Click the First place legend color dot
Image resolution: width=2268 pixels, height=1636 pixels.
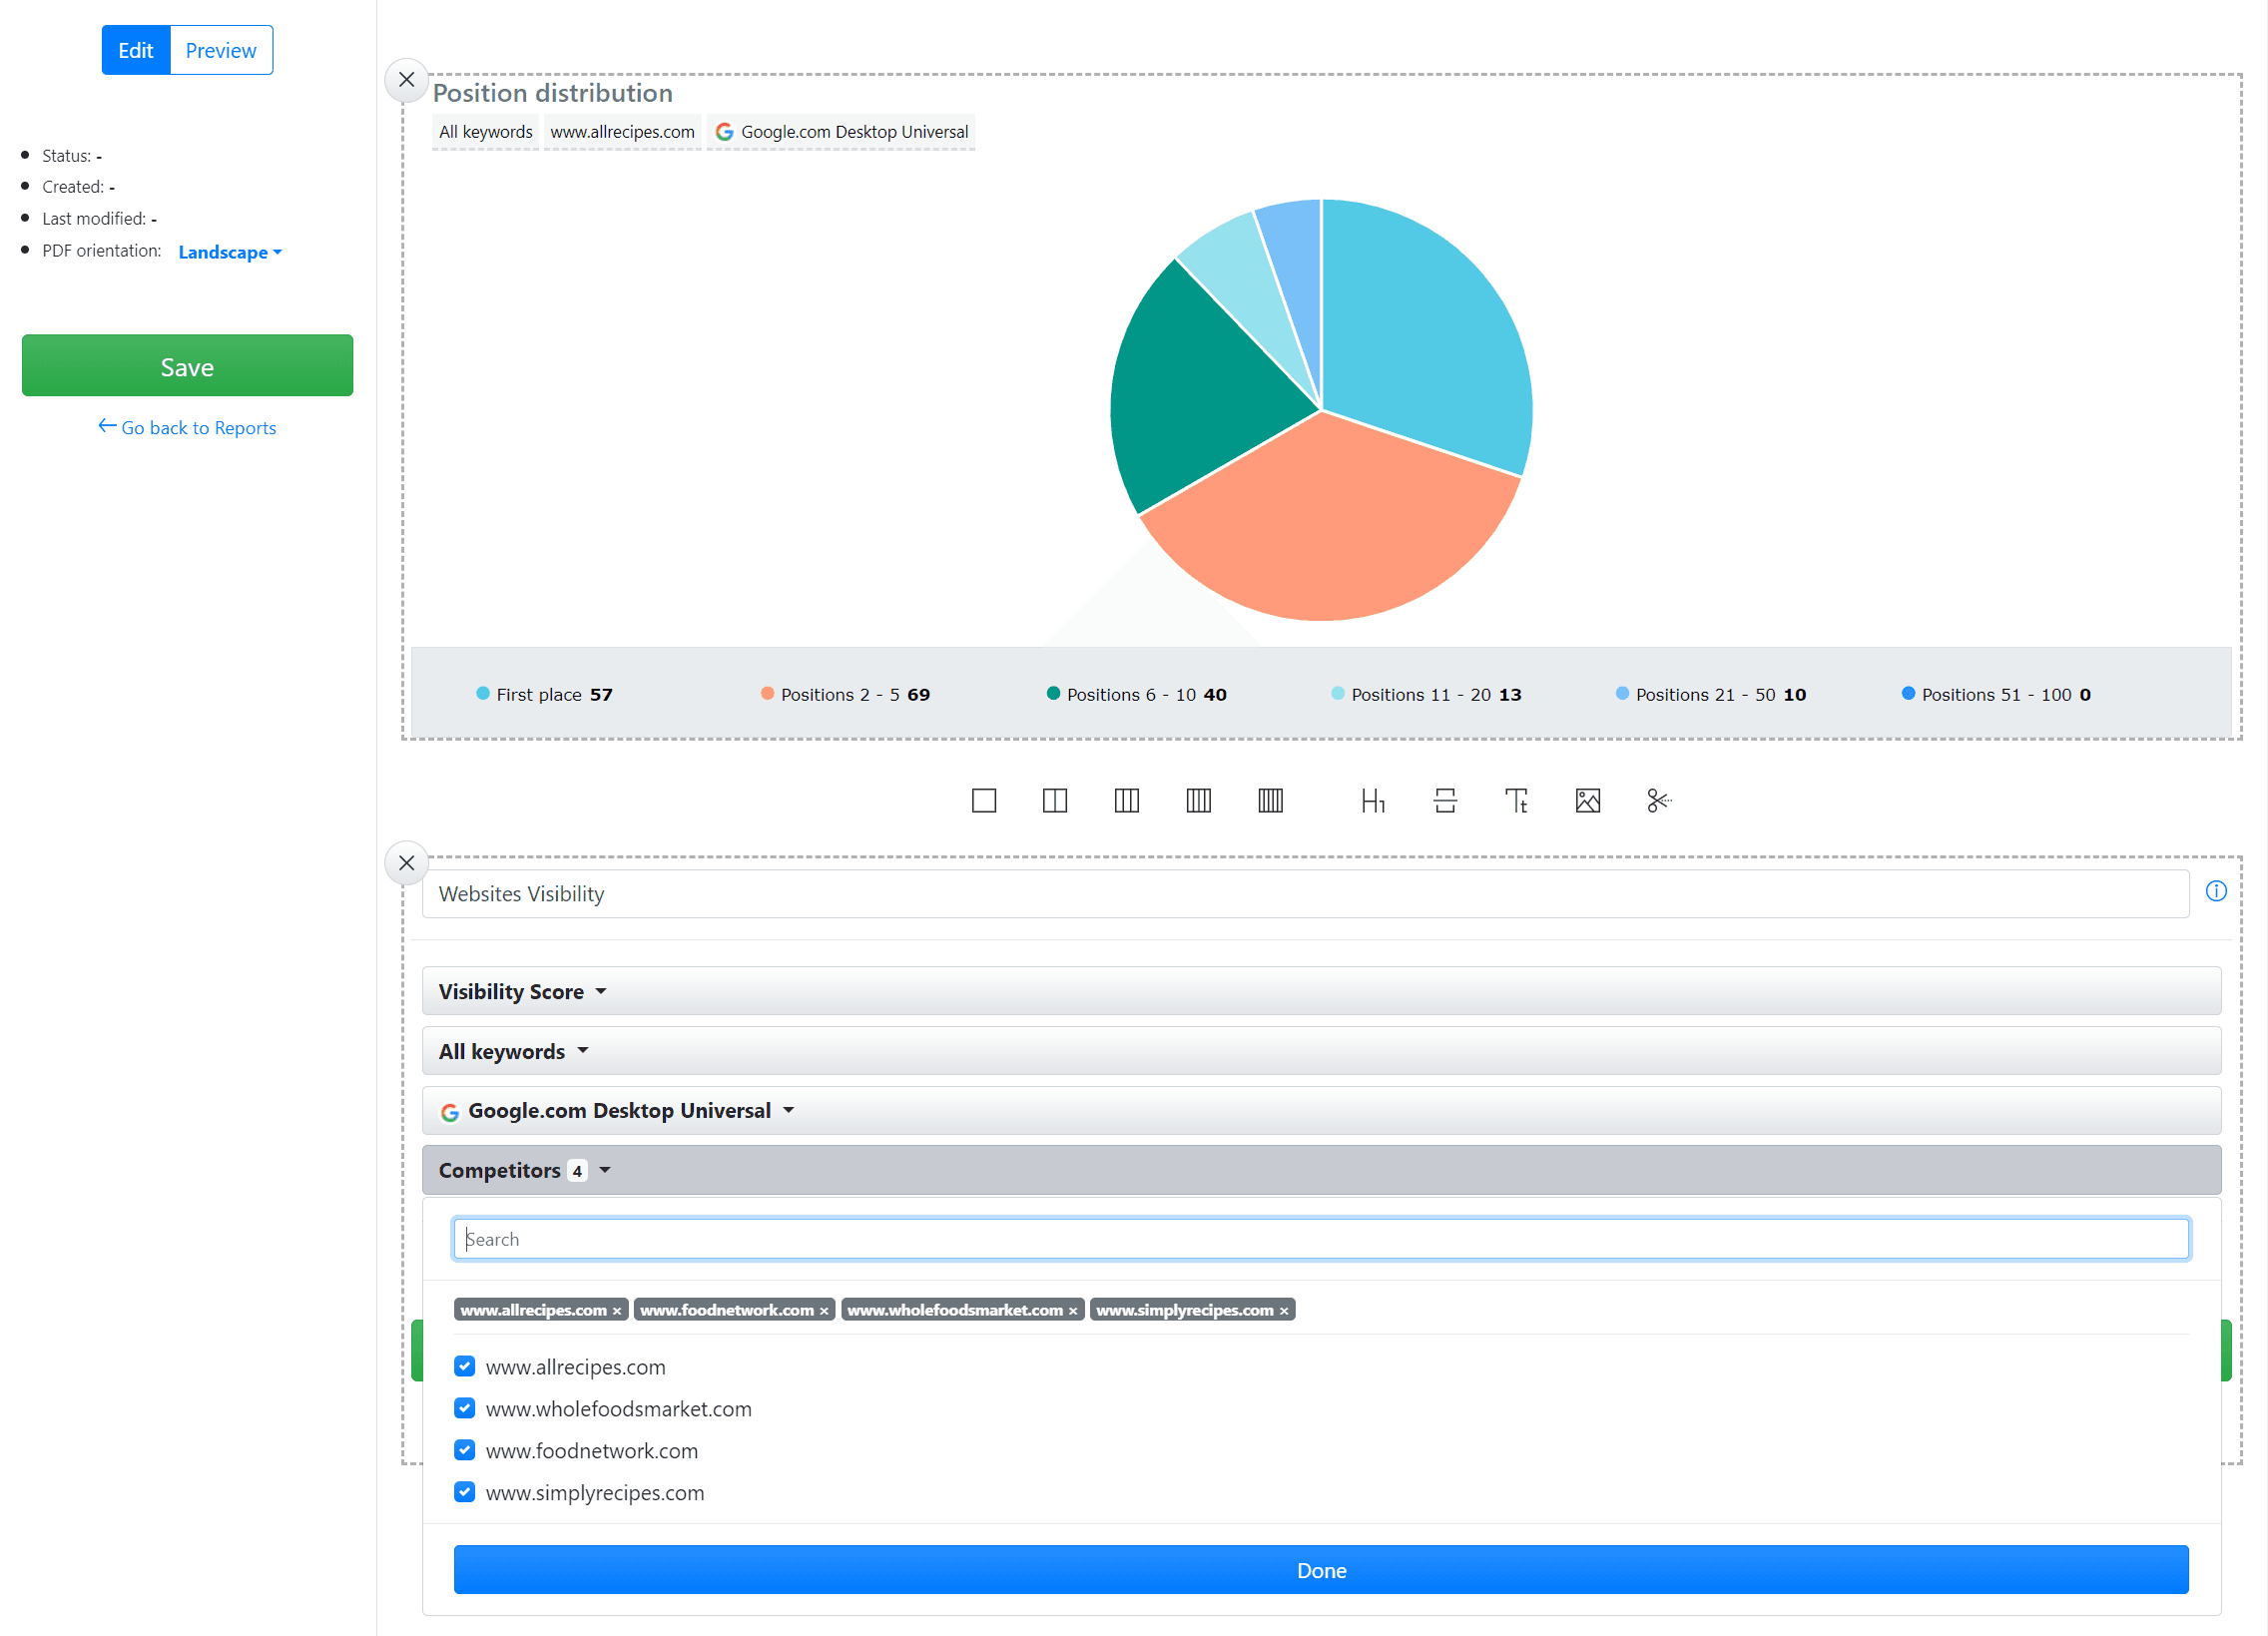pyautogui.click(x=483, y=694)
